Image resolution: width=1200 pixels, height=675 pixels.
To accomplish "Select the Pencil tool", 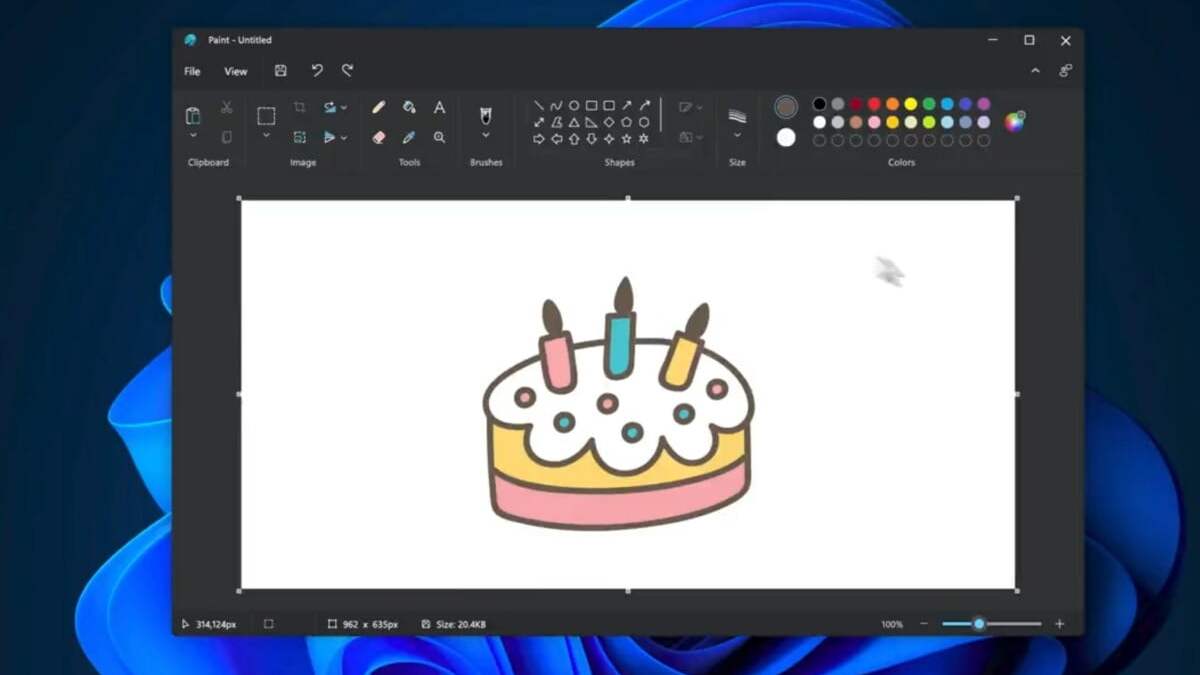I will point(379,107).
